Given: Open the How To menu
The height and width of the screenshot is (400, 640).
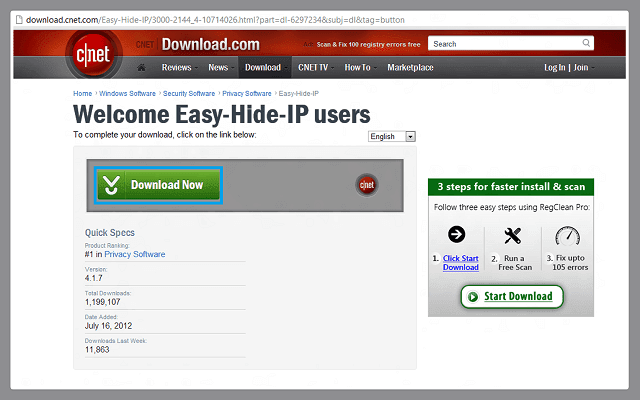Looking at the screenshot, I should pos(360,67).
